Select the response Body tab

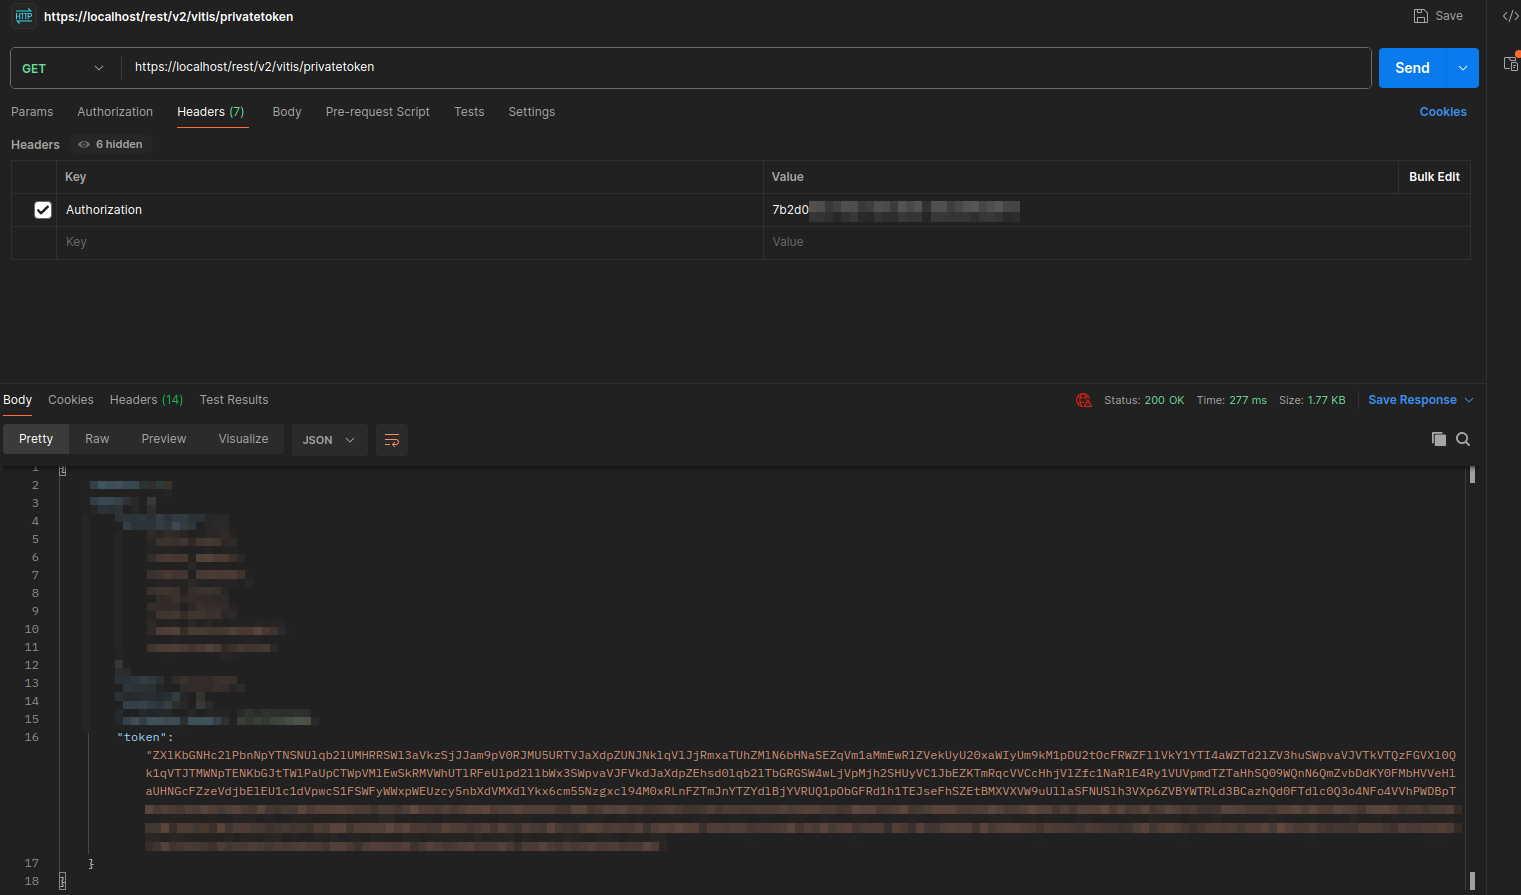pyautogui.click(x=17, y=400)
